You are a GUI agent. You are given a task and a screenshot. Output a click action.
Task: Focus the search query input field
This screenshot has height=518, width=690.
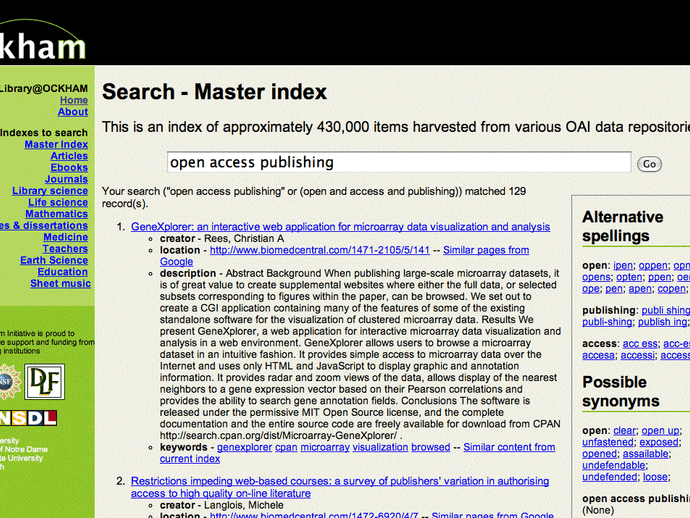pos(399,162)
